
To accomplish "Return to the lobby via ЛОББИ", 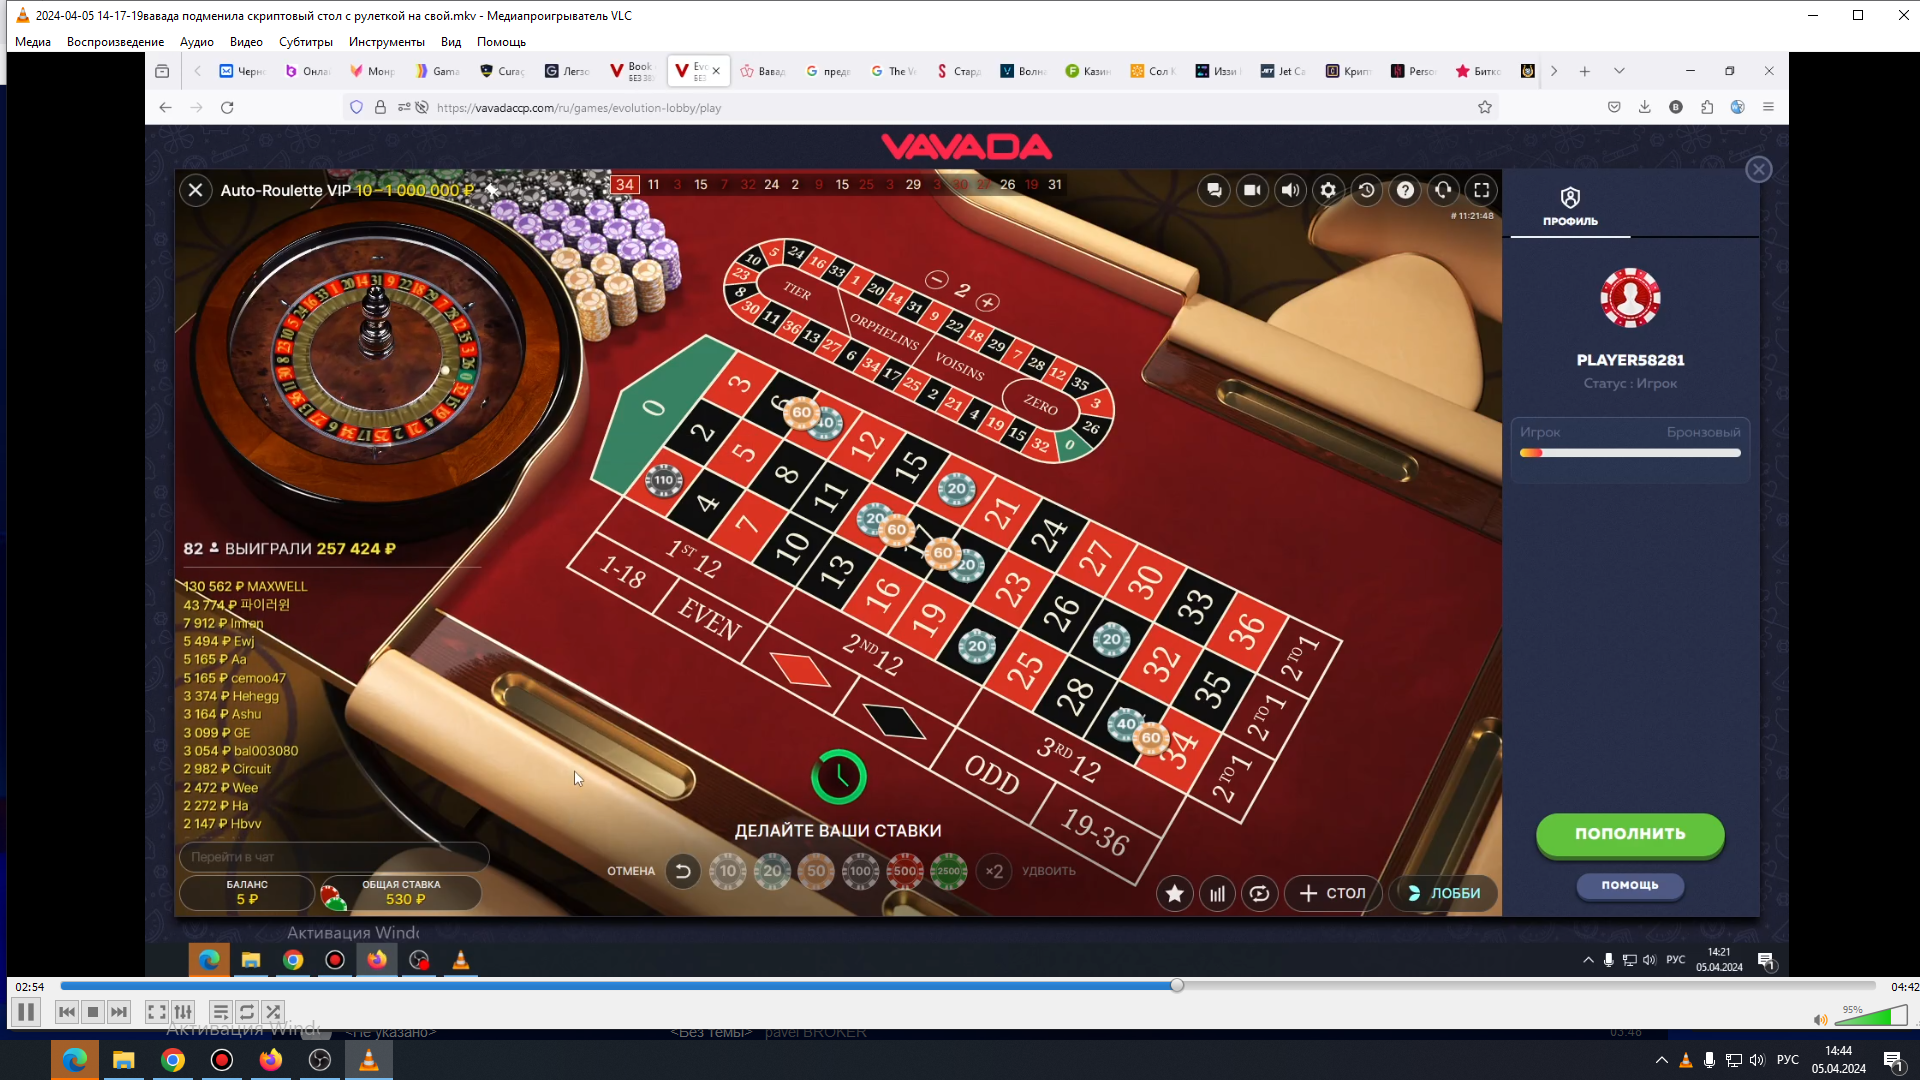I will pos(1444,894).
